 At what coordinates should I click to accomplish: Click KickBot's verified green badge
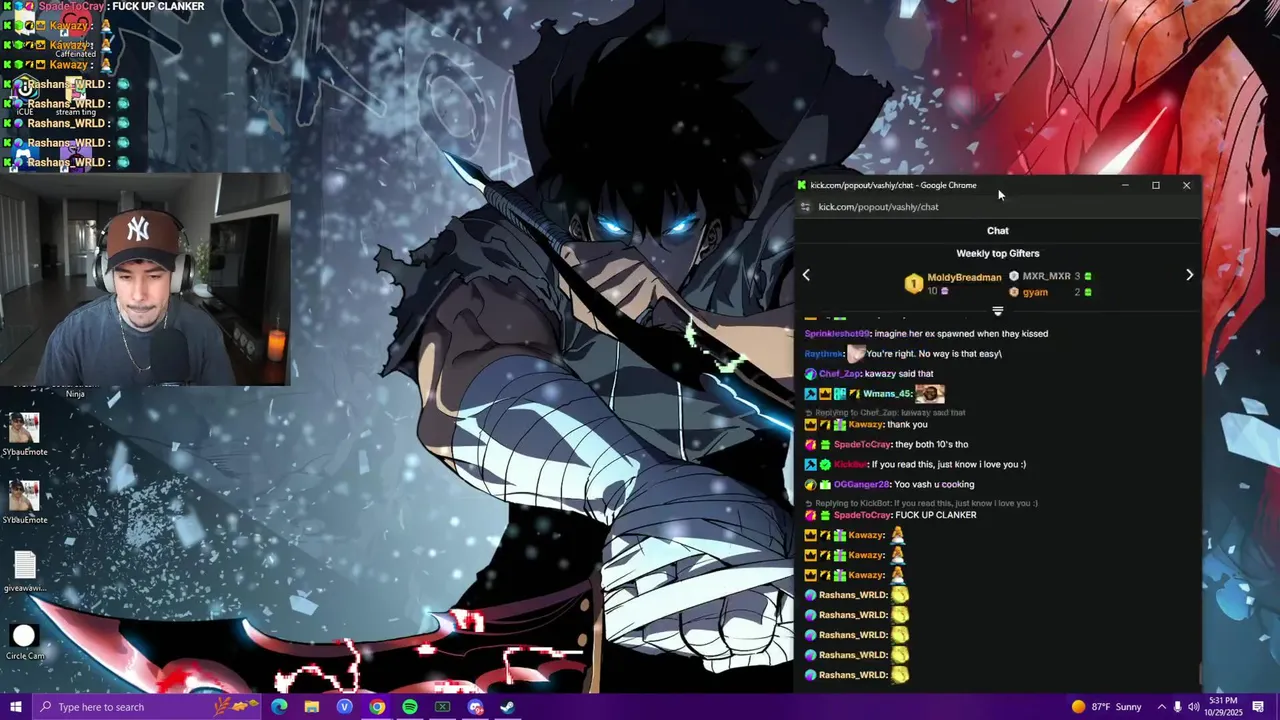click(825, 465)
